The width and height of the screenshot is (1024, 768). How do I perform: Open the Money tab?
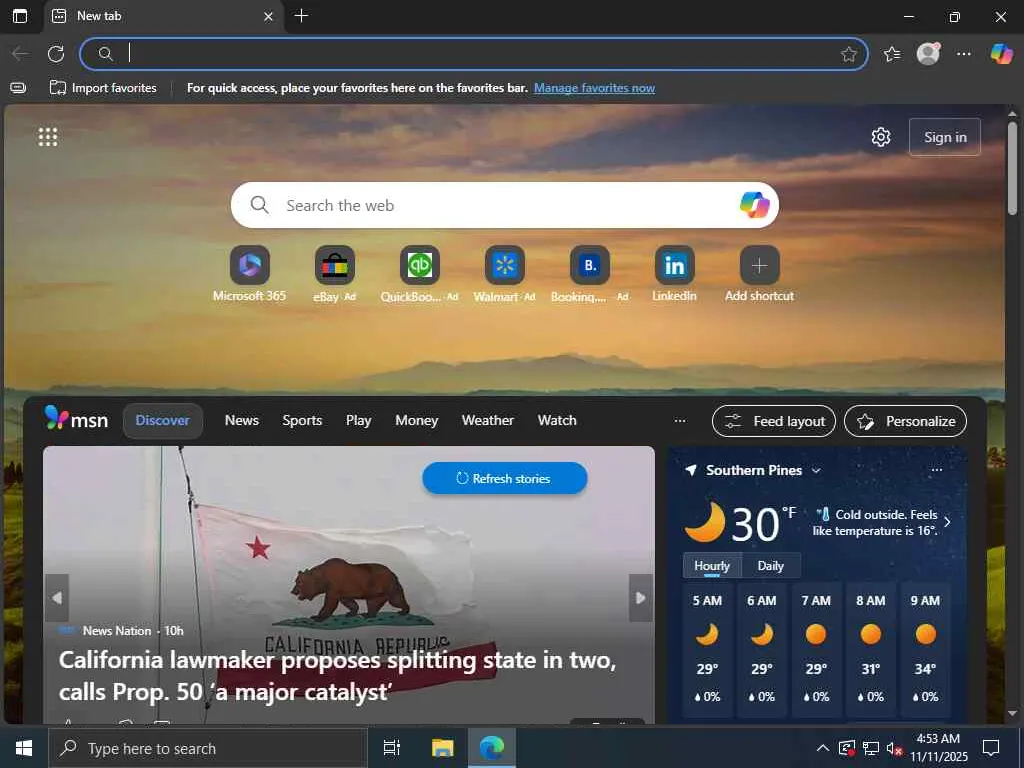[x=417, y=421]
